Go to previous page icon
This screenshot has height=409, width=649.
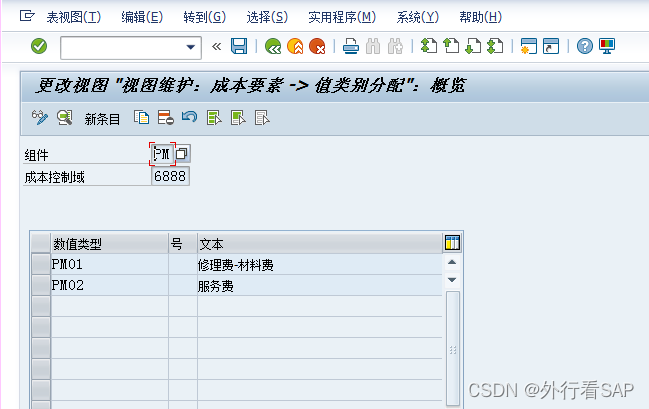point(451,46)
